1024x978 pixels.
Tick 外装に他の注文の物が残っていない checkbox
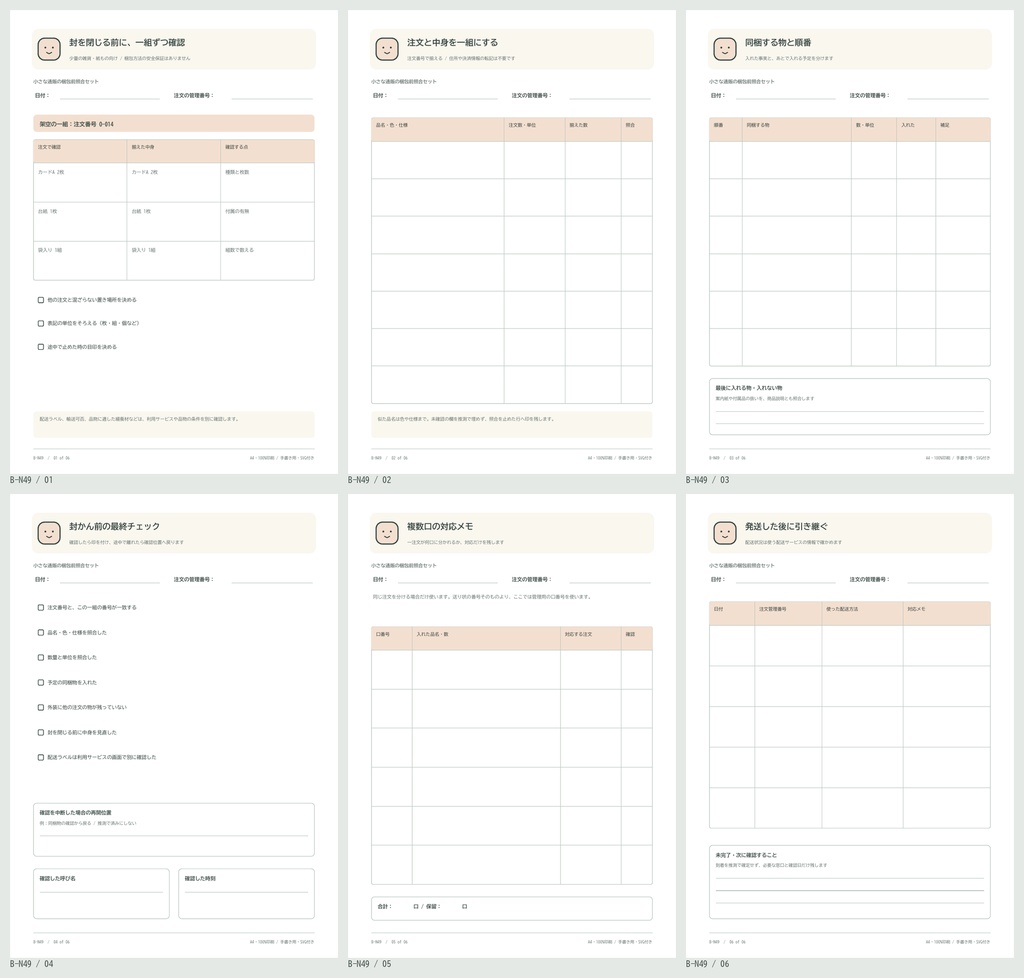pos(40,708)
